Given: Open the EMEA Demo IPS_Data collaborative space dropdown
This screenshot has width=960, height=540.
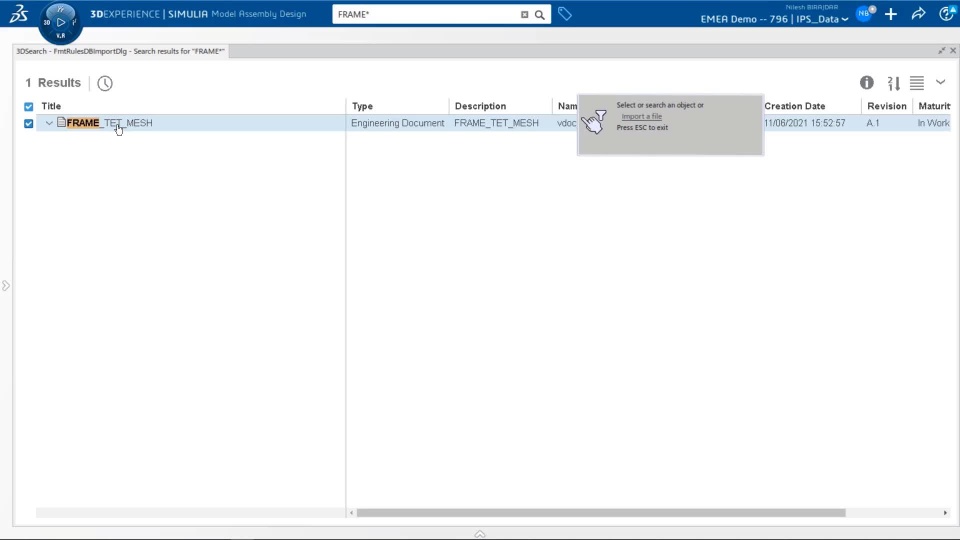Looking at the screenshot, I should (774, 19).
